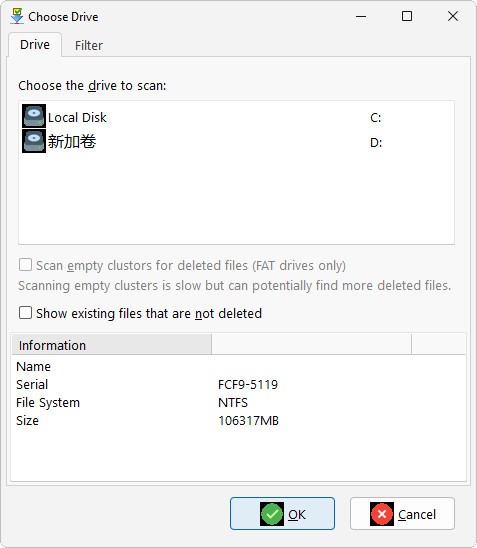477x548 pixels.
Task: Toggle Show existing files that are not deleted
Action: coord(26,313)
